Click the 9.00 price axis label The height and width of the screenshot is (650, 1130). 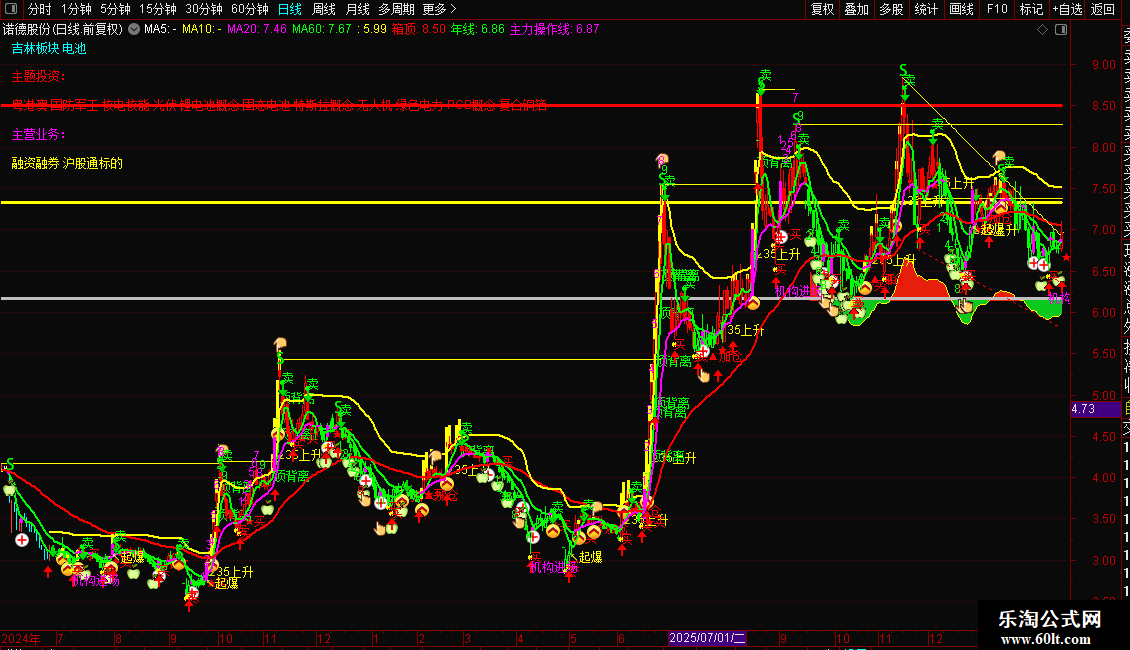click(x=1103, y=65)
